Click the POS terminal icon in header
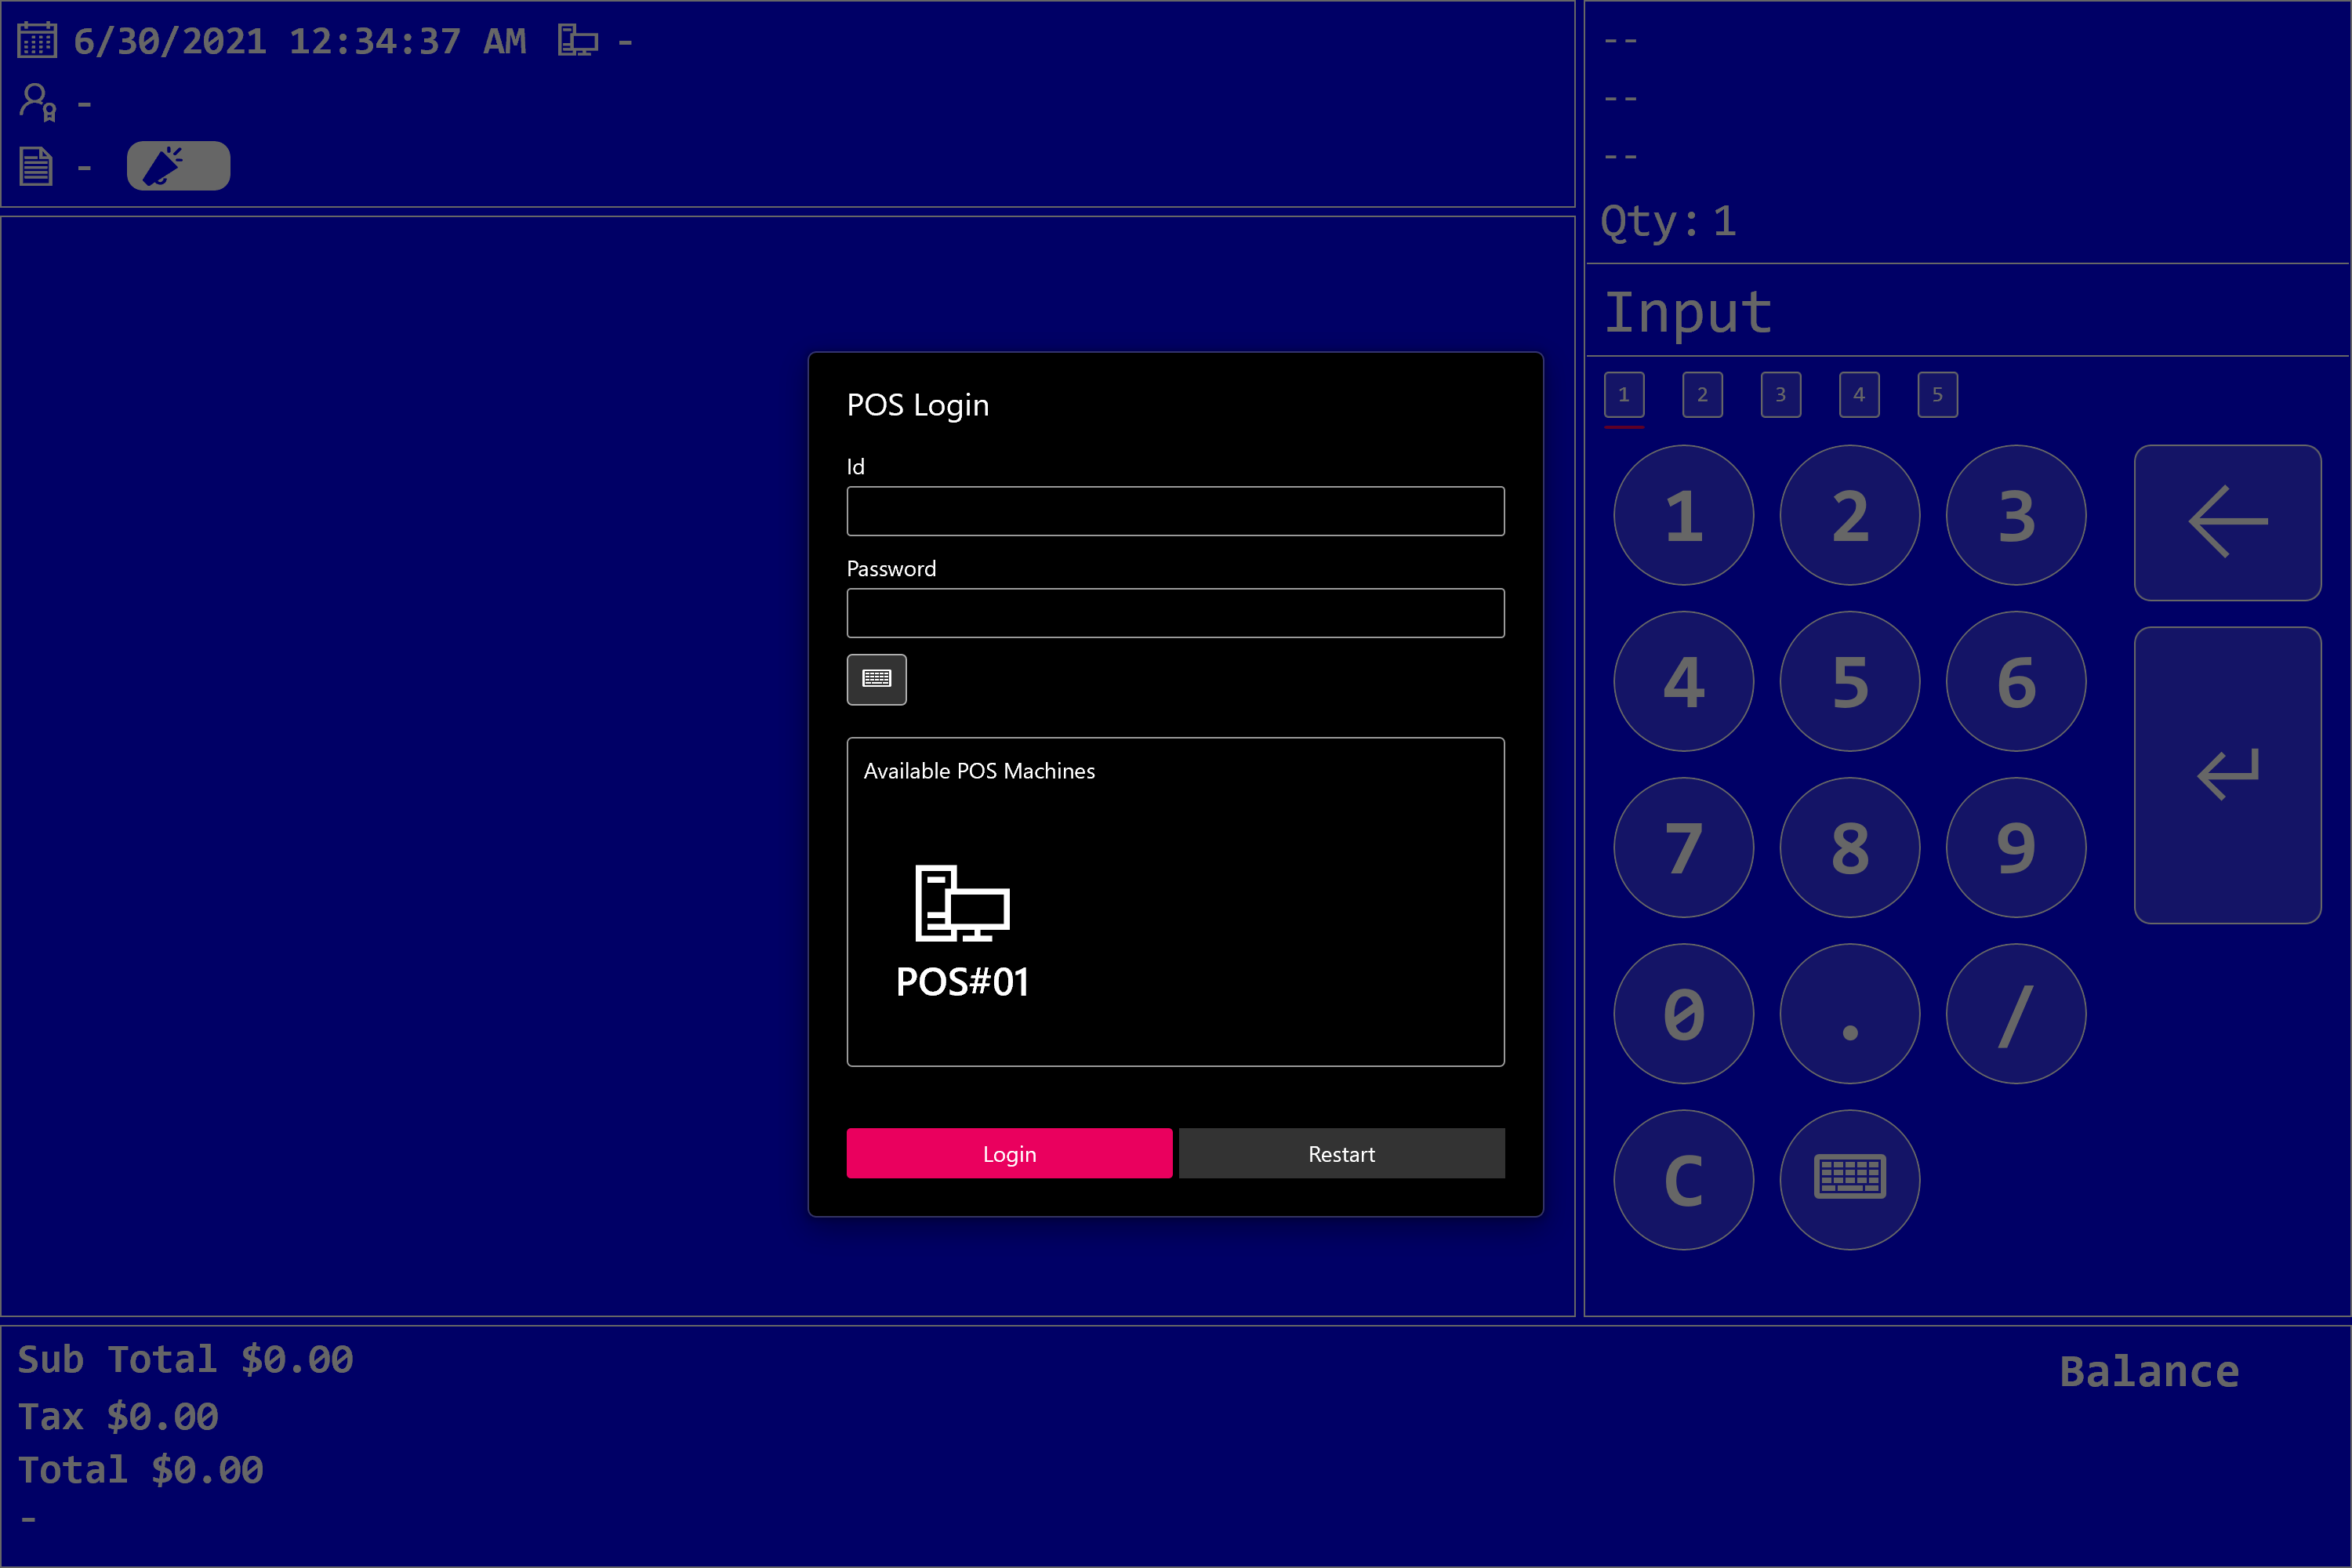 tap(578, 40)
